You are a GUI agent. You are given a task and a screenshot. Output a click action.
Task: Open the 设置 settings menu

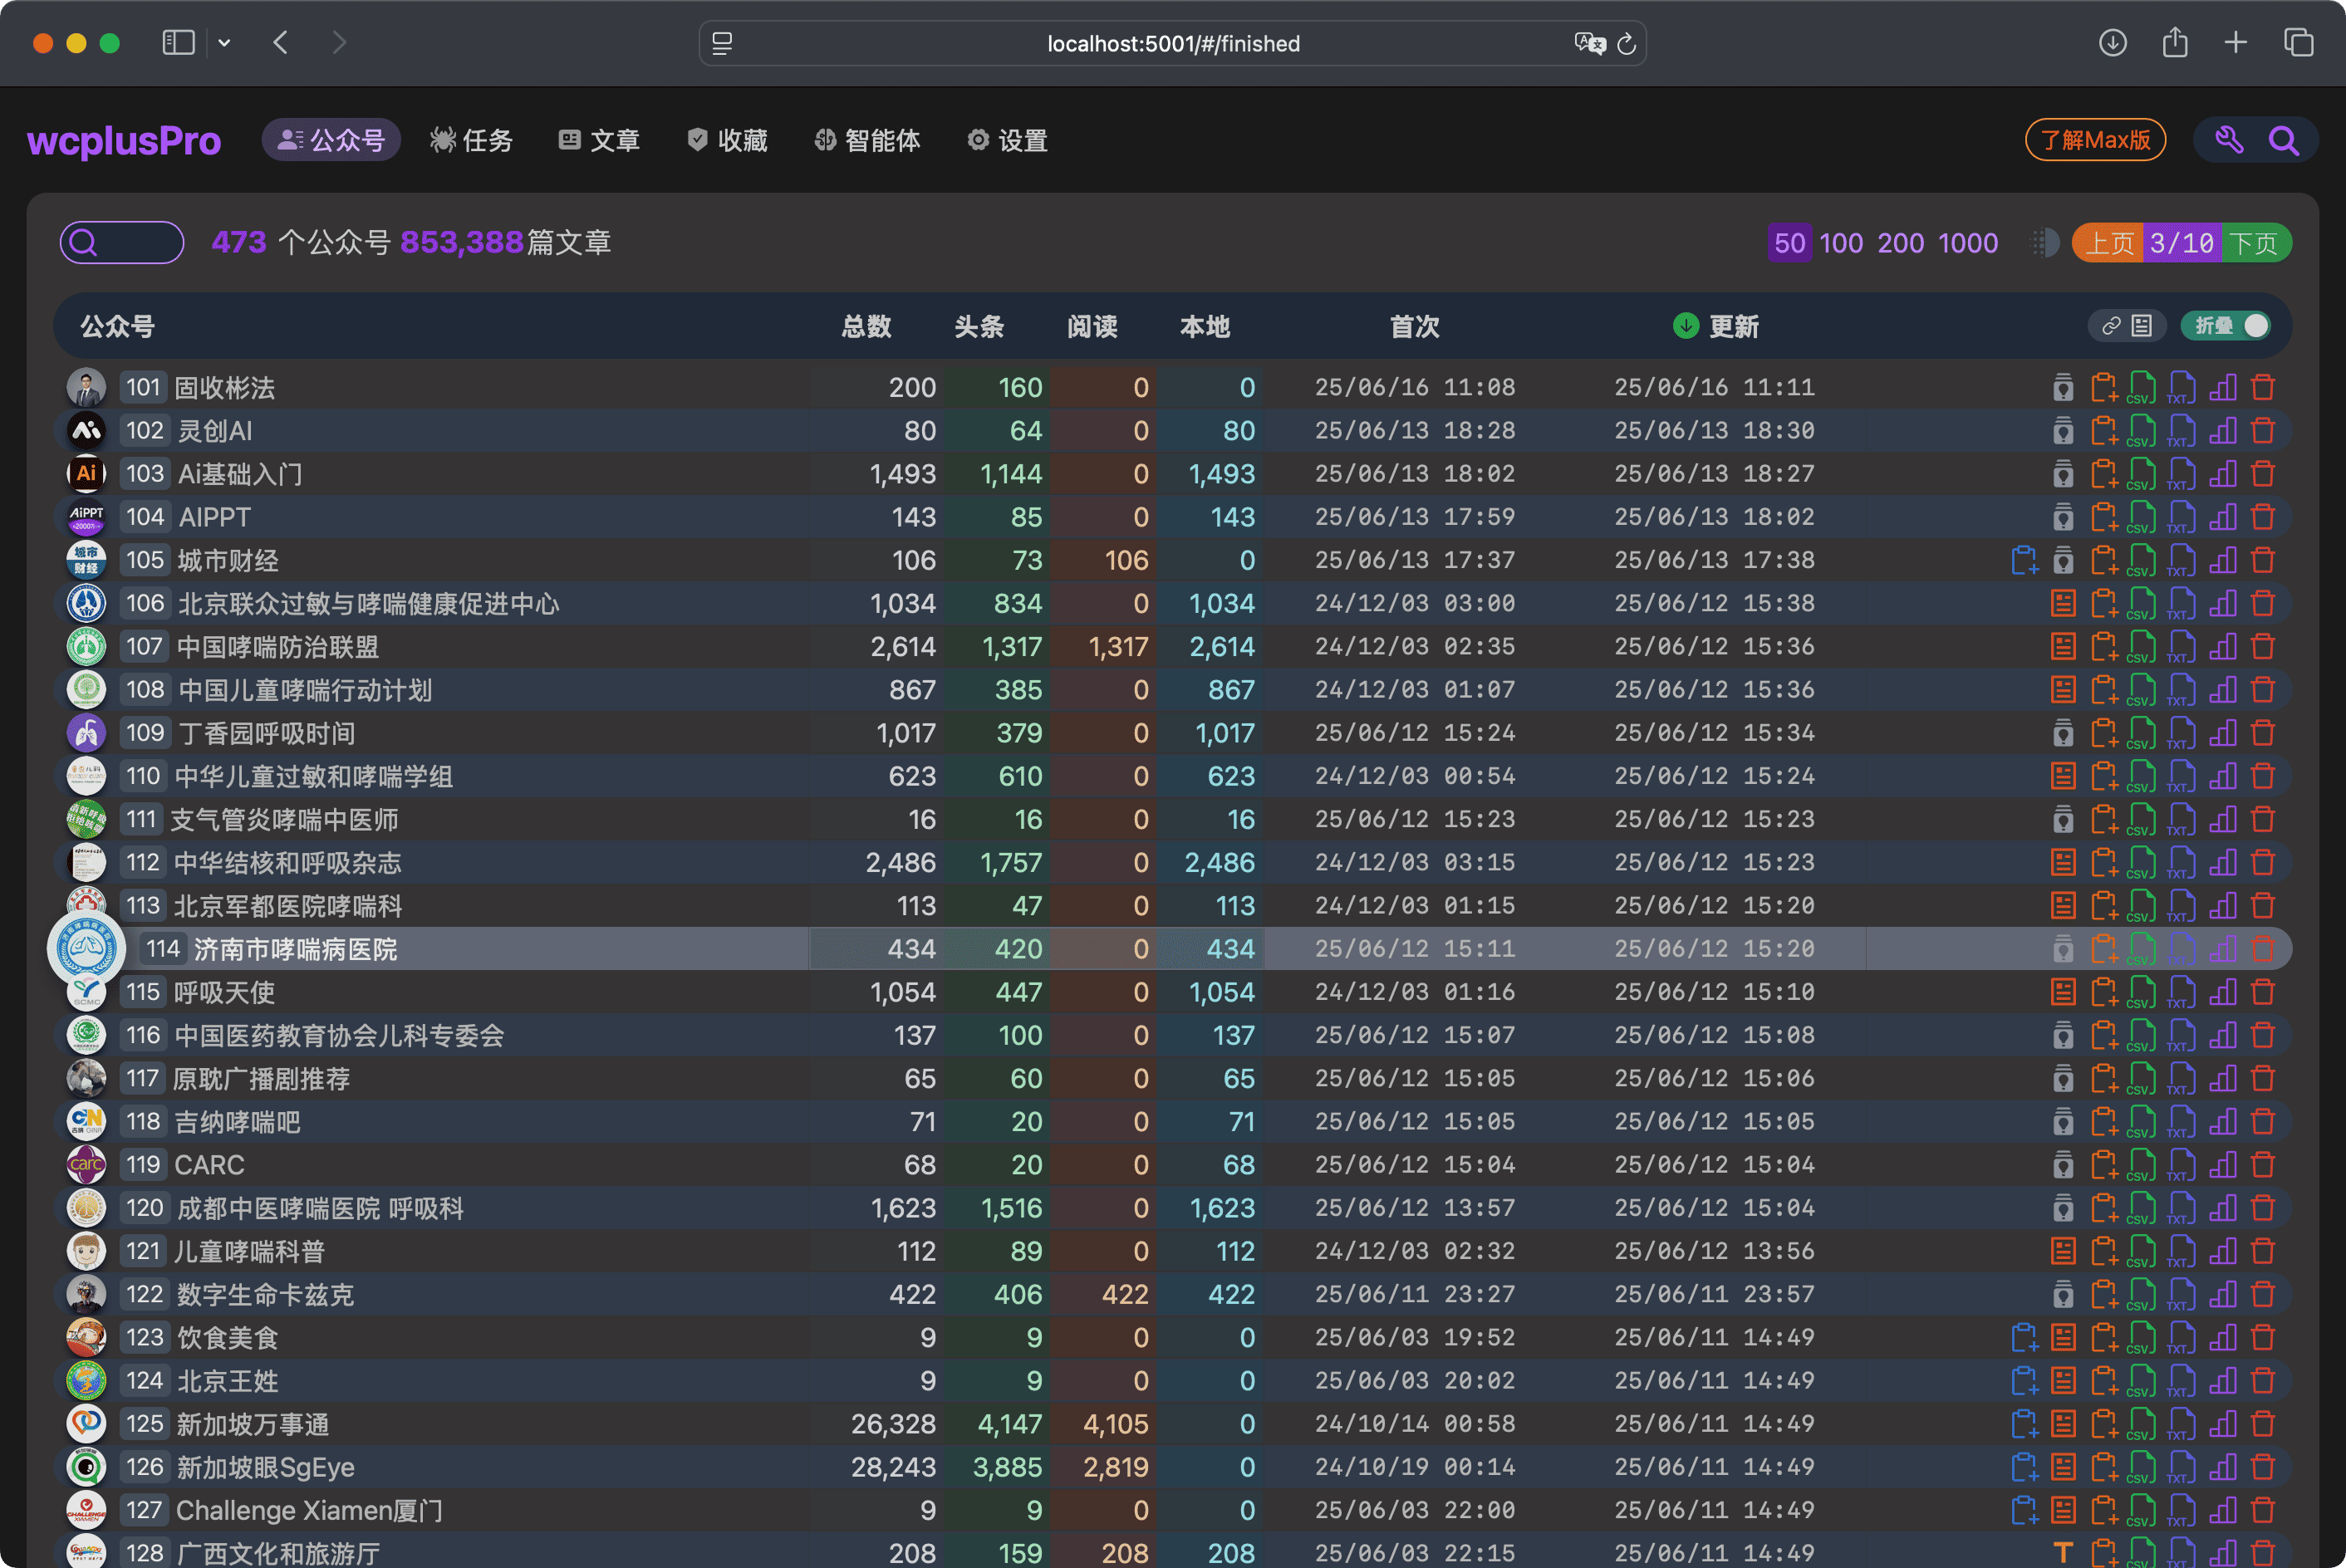1006,140
